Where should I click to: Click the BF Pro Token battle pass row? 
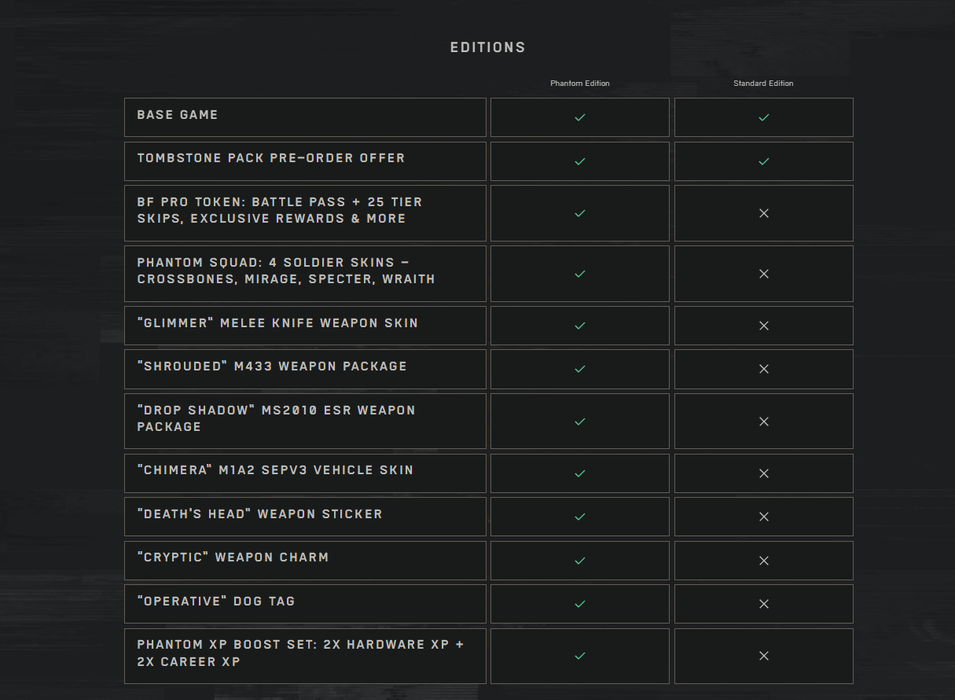click(x=305, y=213)
